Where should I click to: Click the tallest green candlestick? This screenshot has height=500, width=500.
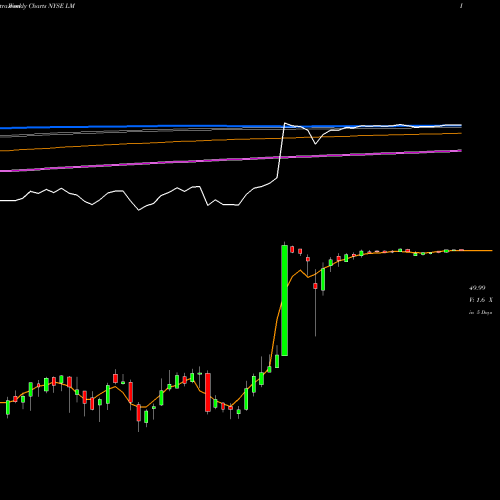coord(284,300)
